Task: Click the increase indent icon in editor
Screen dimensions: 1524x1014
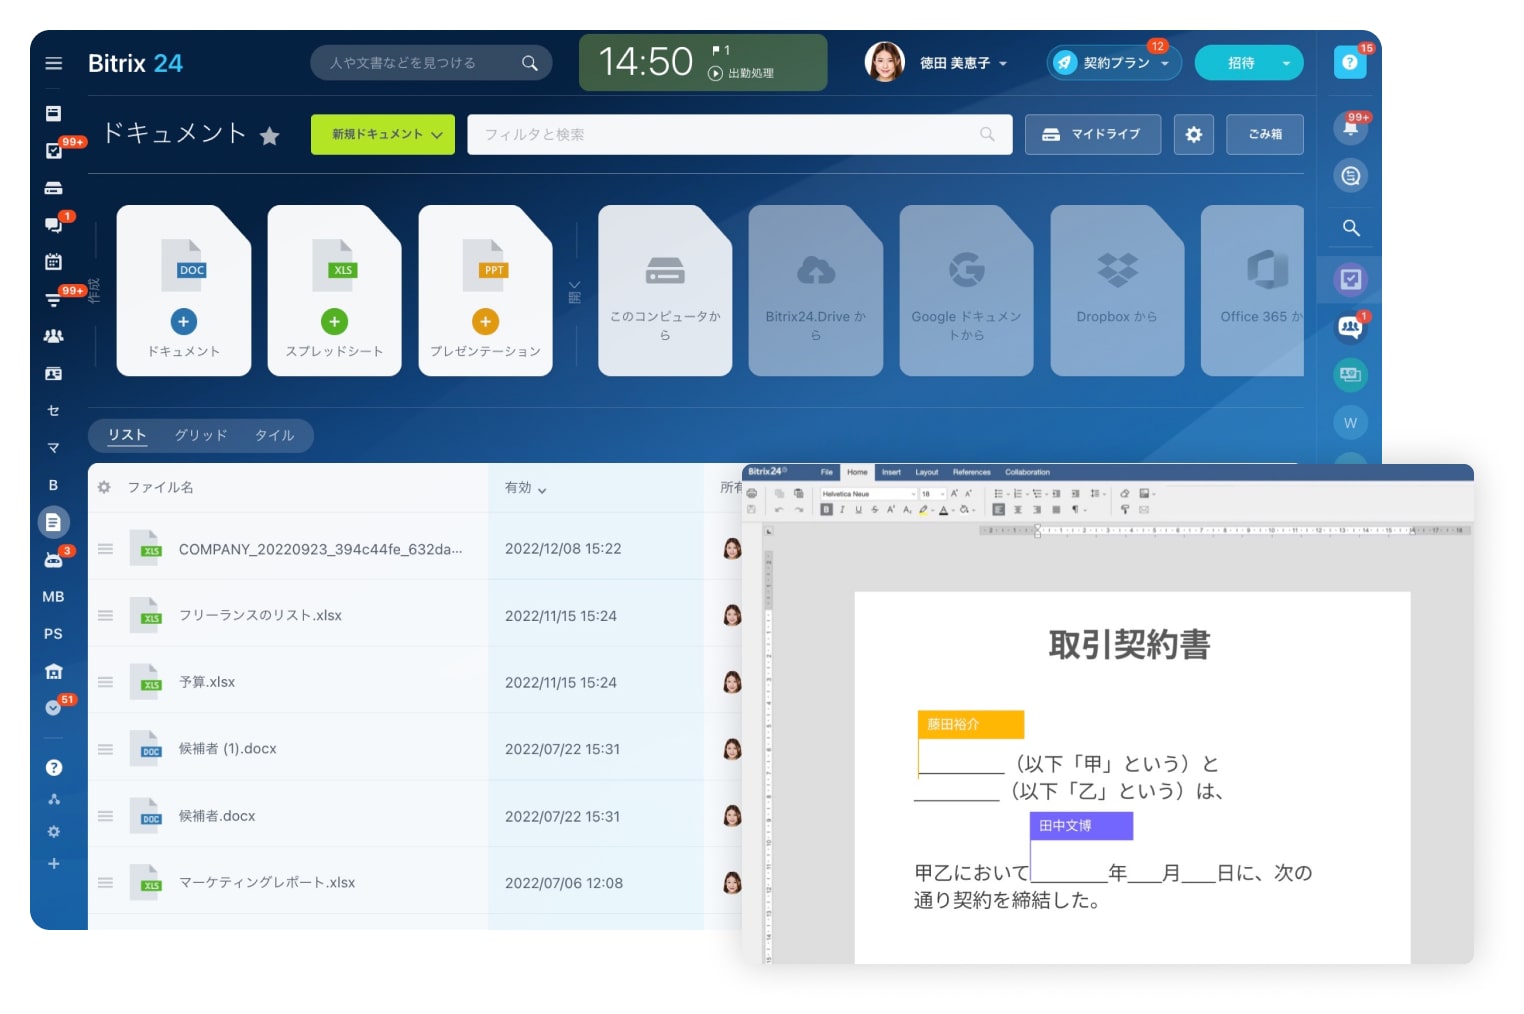Action: 1076,493
